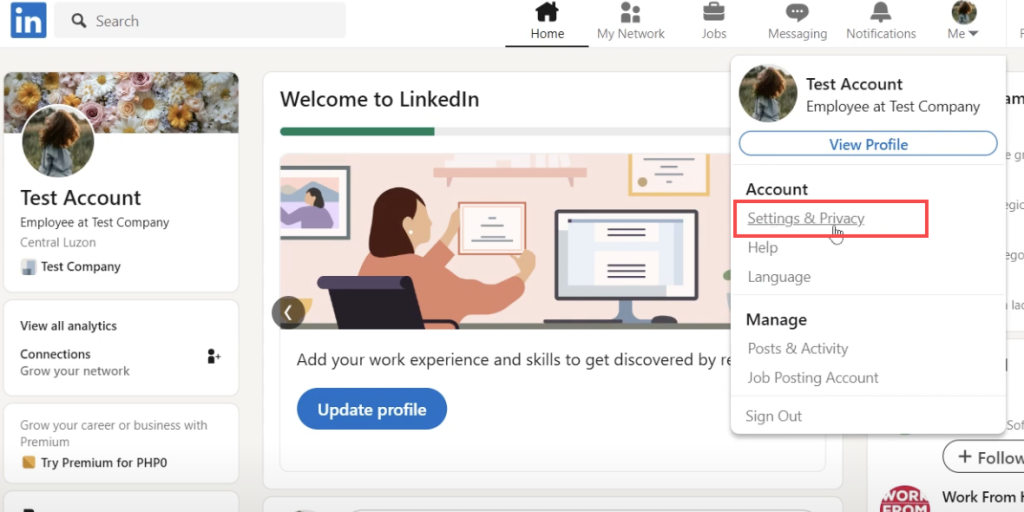The width and height of the screenshot is (1024, 512).
Task: Click the floral cover banner image
Action: [121, 103]
